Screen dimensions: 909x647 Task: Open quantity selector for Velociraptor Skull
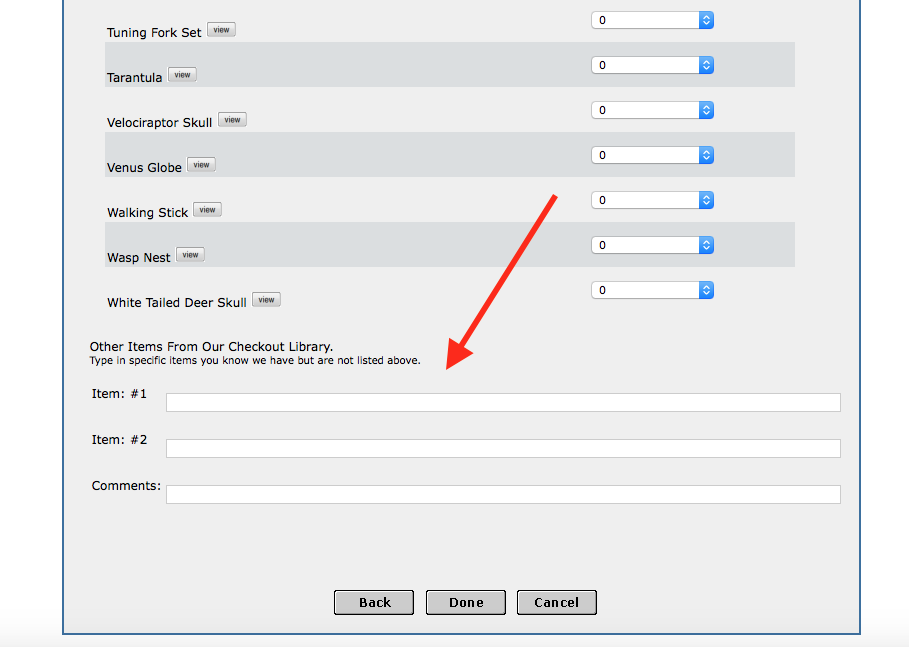tap(652, 110)
